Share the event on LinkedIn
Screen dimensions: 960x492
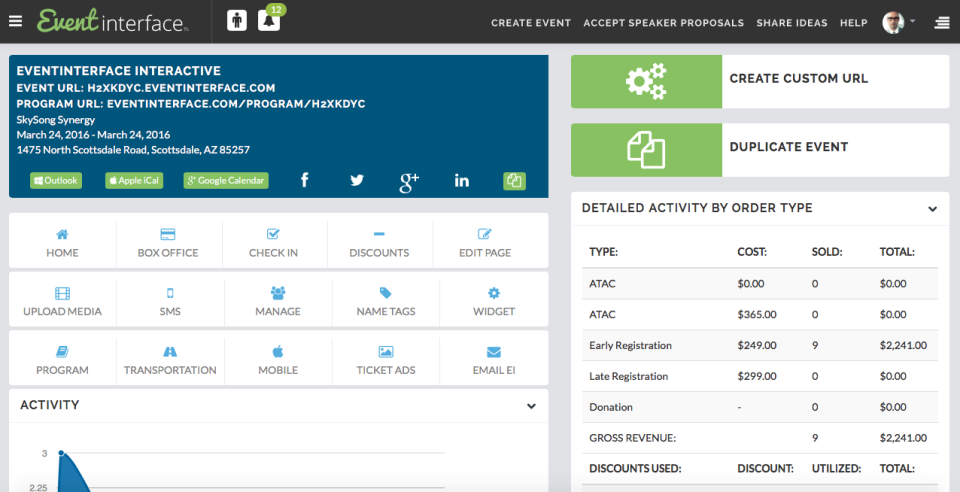tap(462, 181)
